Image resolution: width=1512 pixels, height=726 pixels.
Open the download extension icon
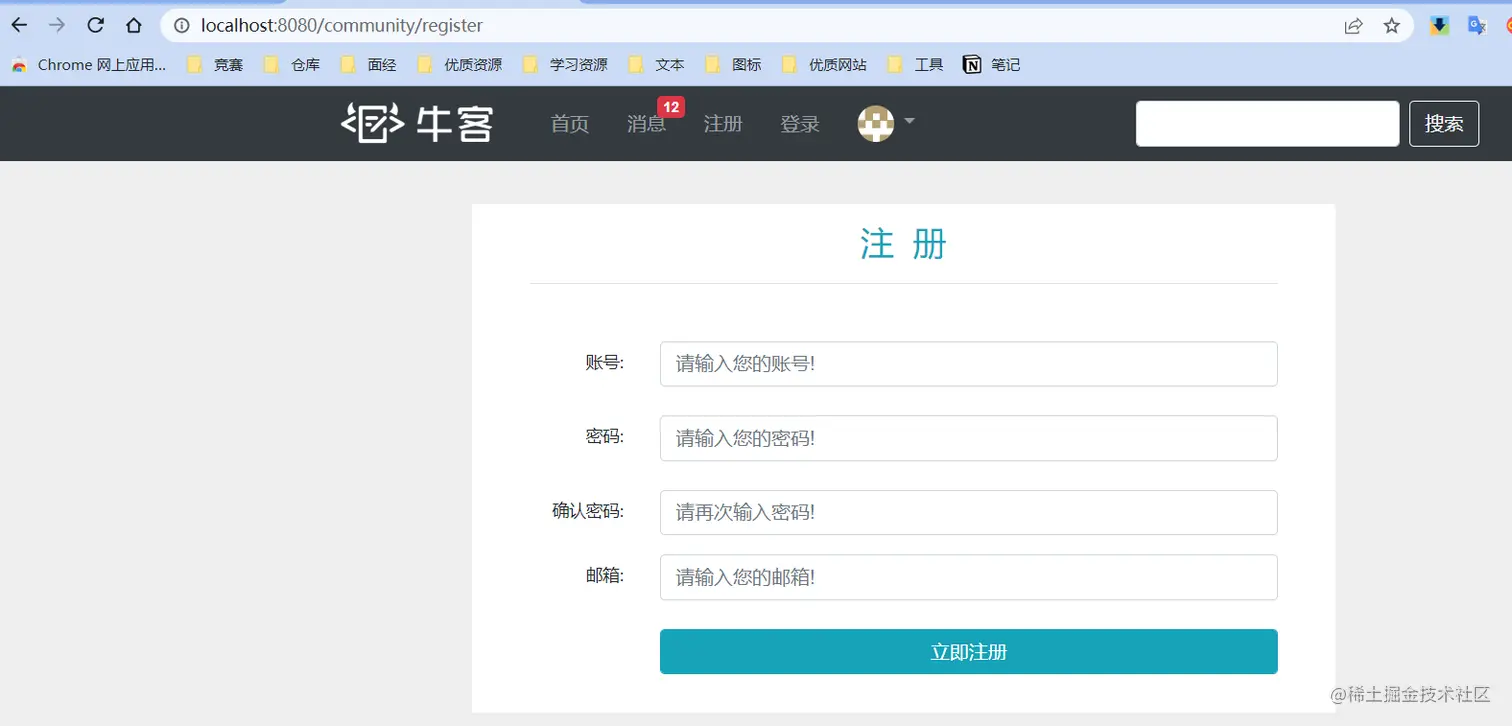(x=1439, y=26)
